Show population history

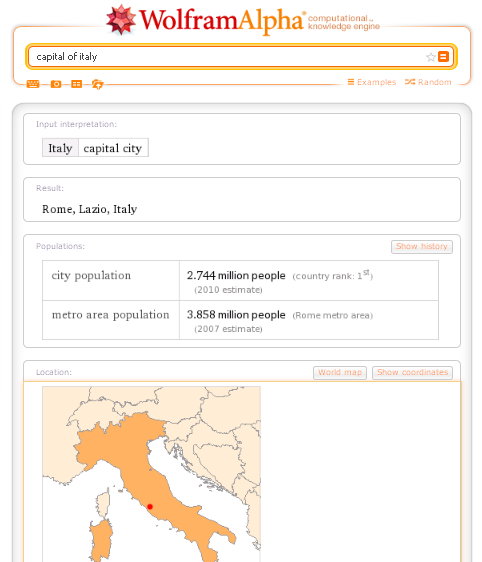coord(422,247)
